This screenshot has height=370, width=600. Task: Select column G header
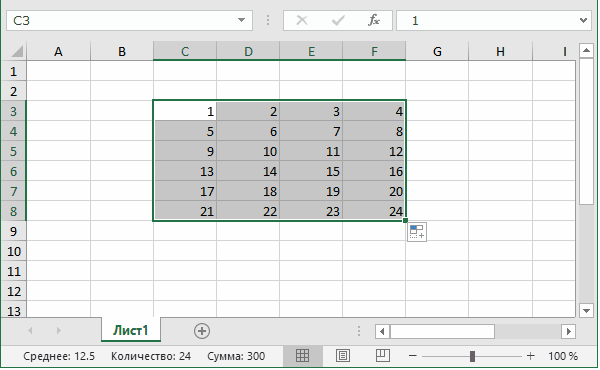click(437, 51)
